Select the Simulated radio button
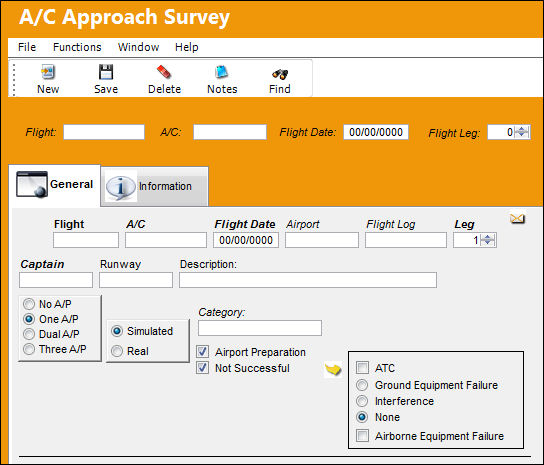 117,331
